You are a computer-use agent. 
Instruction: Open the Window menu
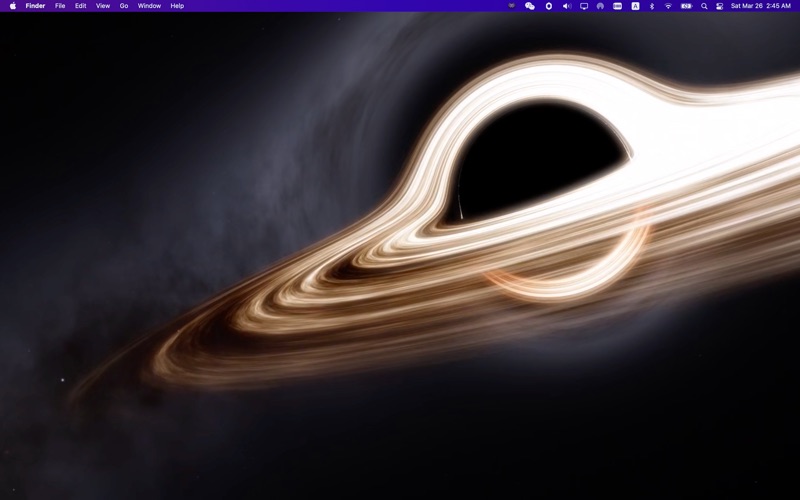[x=149, y=6]
